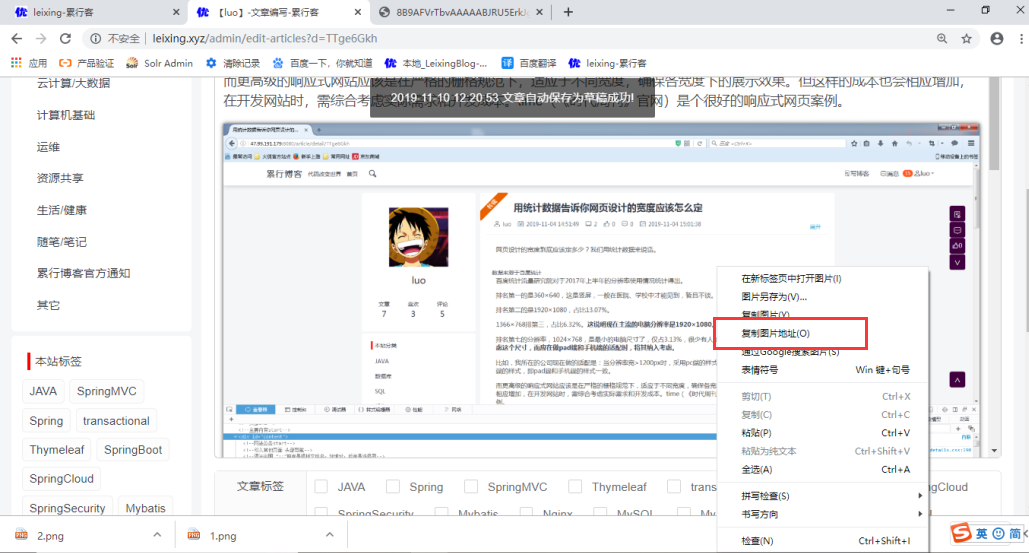Check the trans... article tag checkbox
The width and height of the screenshot is (1029, 553).
(674, 487)
